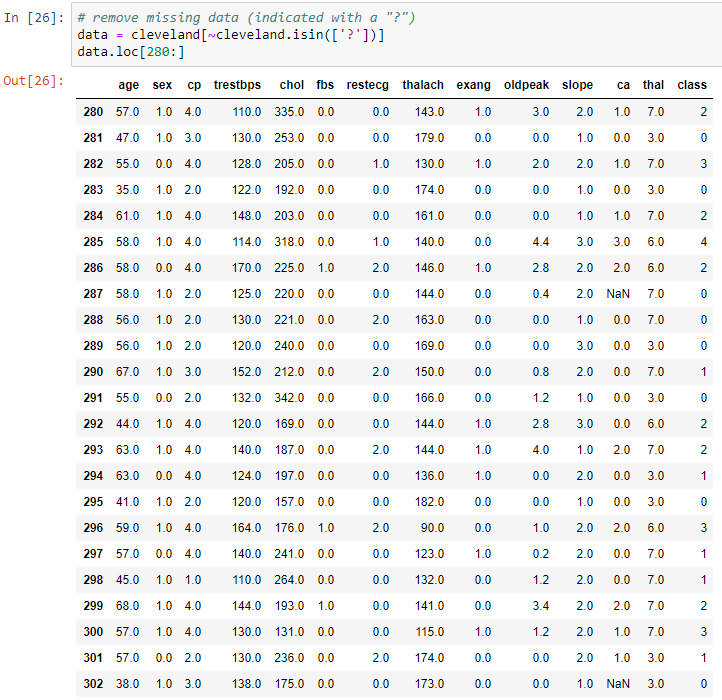722x700 pixels.
Task: Select row index 298
Action: 93,580
